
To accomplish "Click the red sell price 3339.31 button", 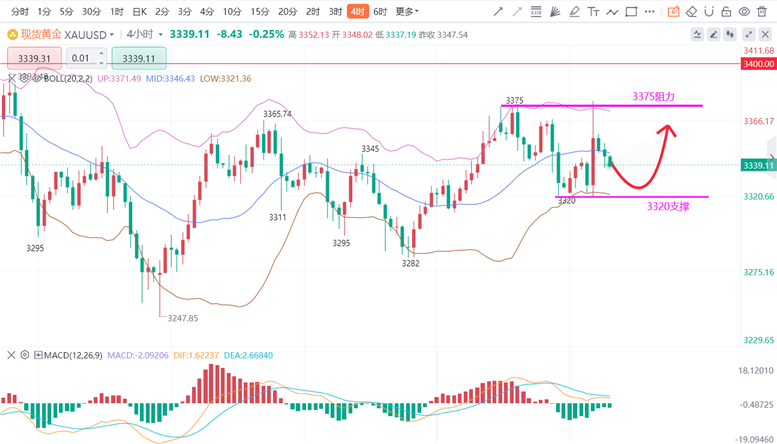I will [34, 58].
